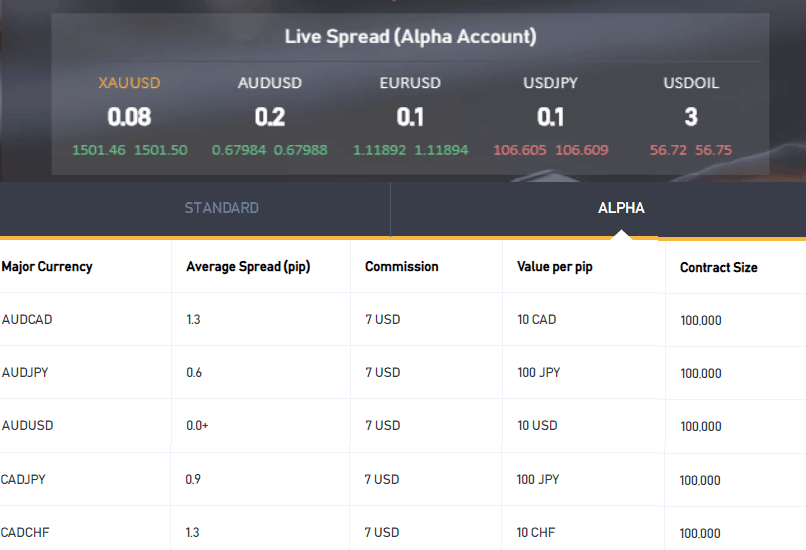Select the AUDJPY currency row
The height and width of the screenshot is (550, 806).
pyautogui.click(x=403, y=373)
